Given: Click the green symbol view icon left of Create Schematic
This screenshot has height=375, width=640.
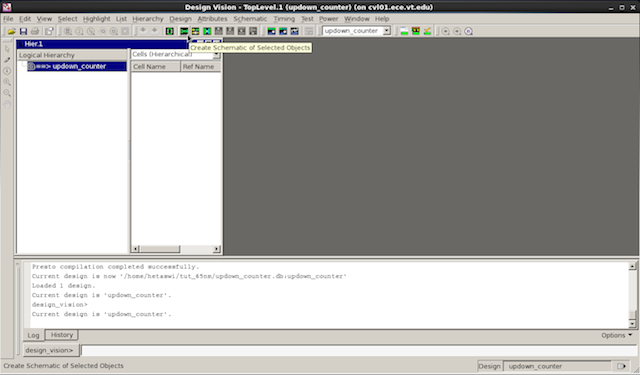Looking at the screenshot, I should pyautogui.click(x=170, y=31).
